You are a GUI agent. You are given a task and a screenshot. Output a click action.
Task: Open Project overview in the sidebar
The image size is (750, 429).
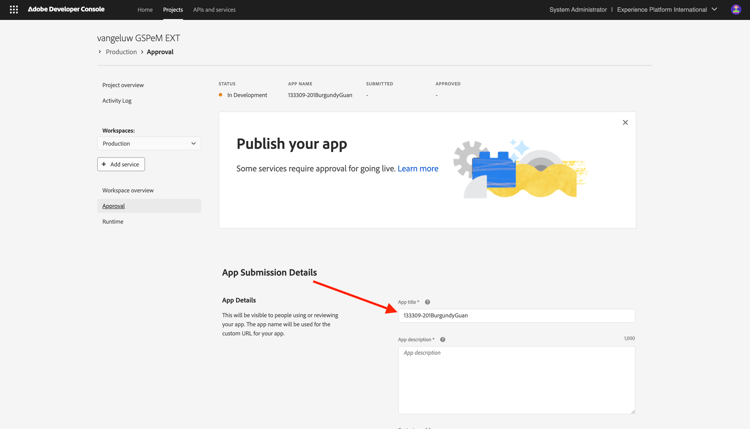[123, 85]
